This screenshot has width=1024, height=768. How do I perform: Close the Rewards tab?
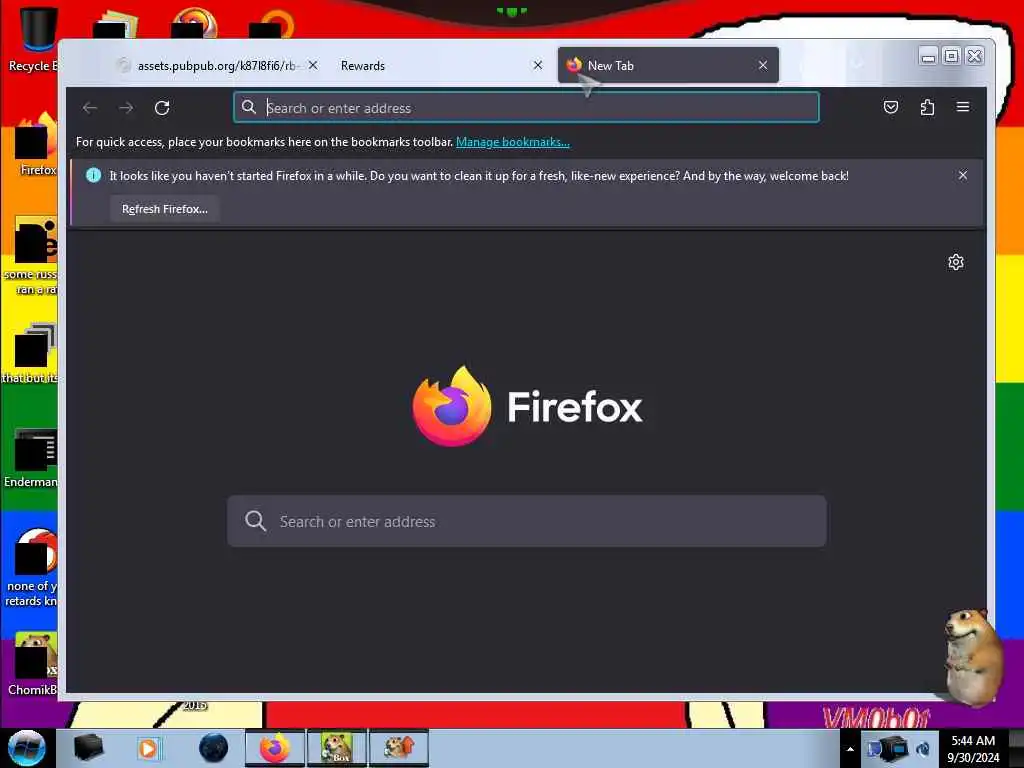point(537,65)
